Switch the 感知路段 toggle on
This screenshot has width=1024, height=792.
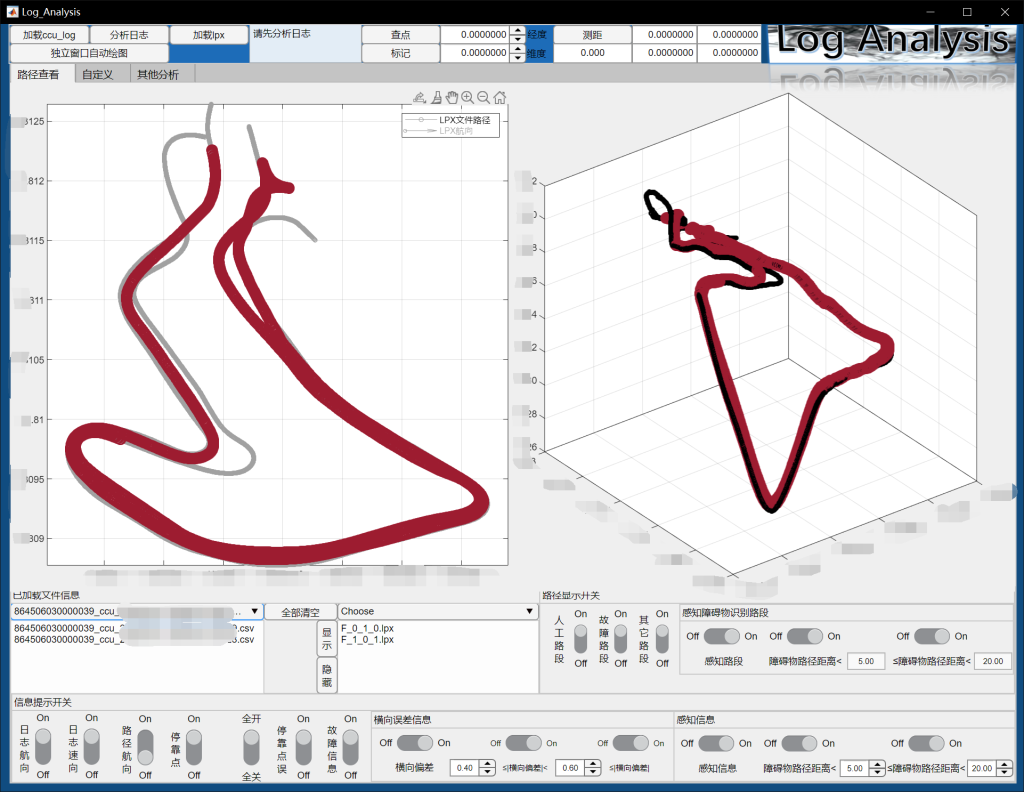pyautogui.click(x=720, y=636)
